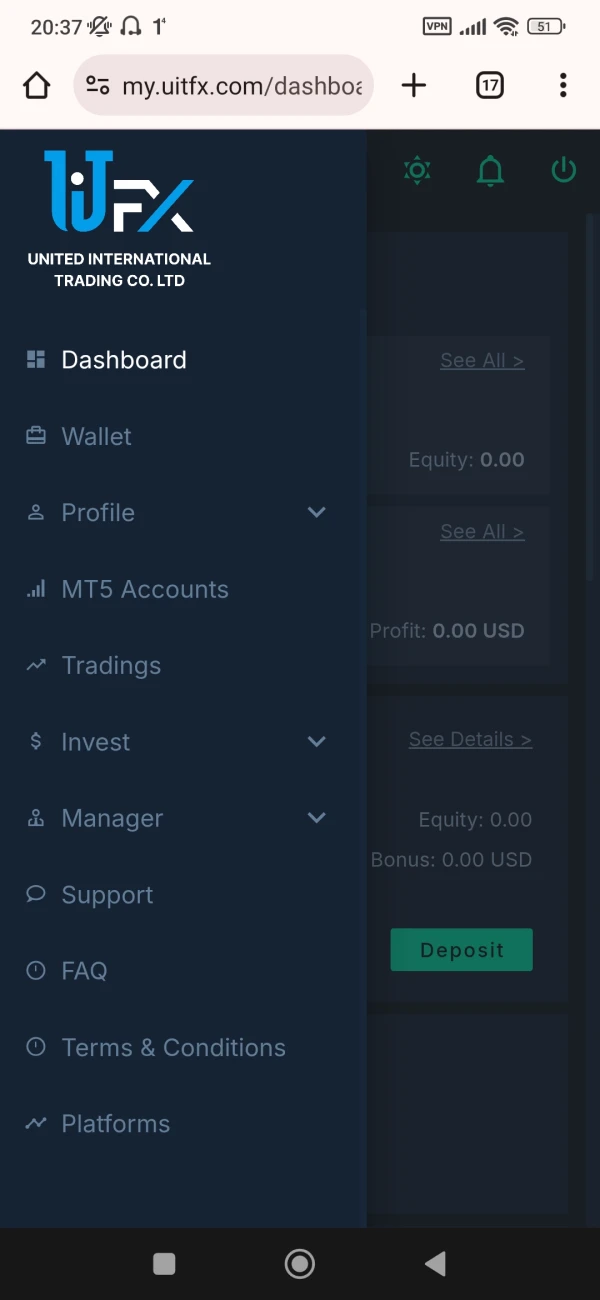Toggle the light/dark theme sun icon

coord(417,170)
